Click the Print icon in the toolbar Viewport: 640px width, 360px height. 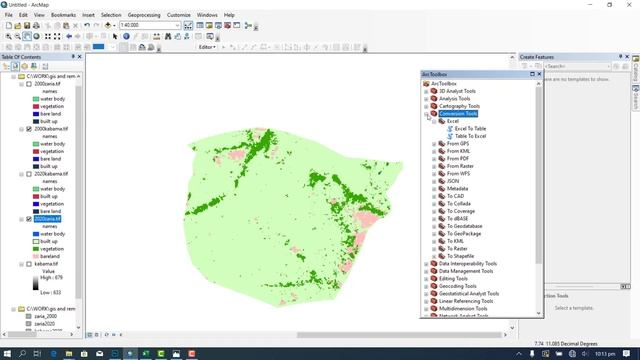(x=36, y=26)
